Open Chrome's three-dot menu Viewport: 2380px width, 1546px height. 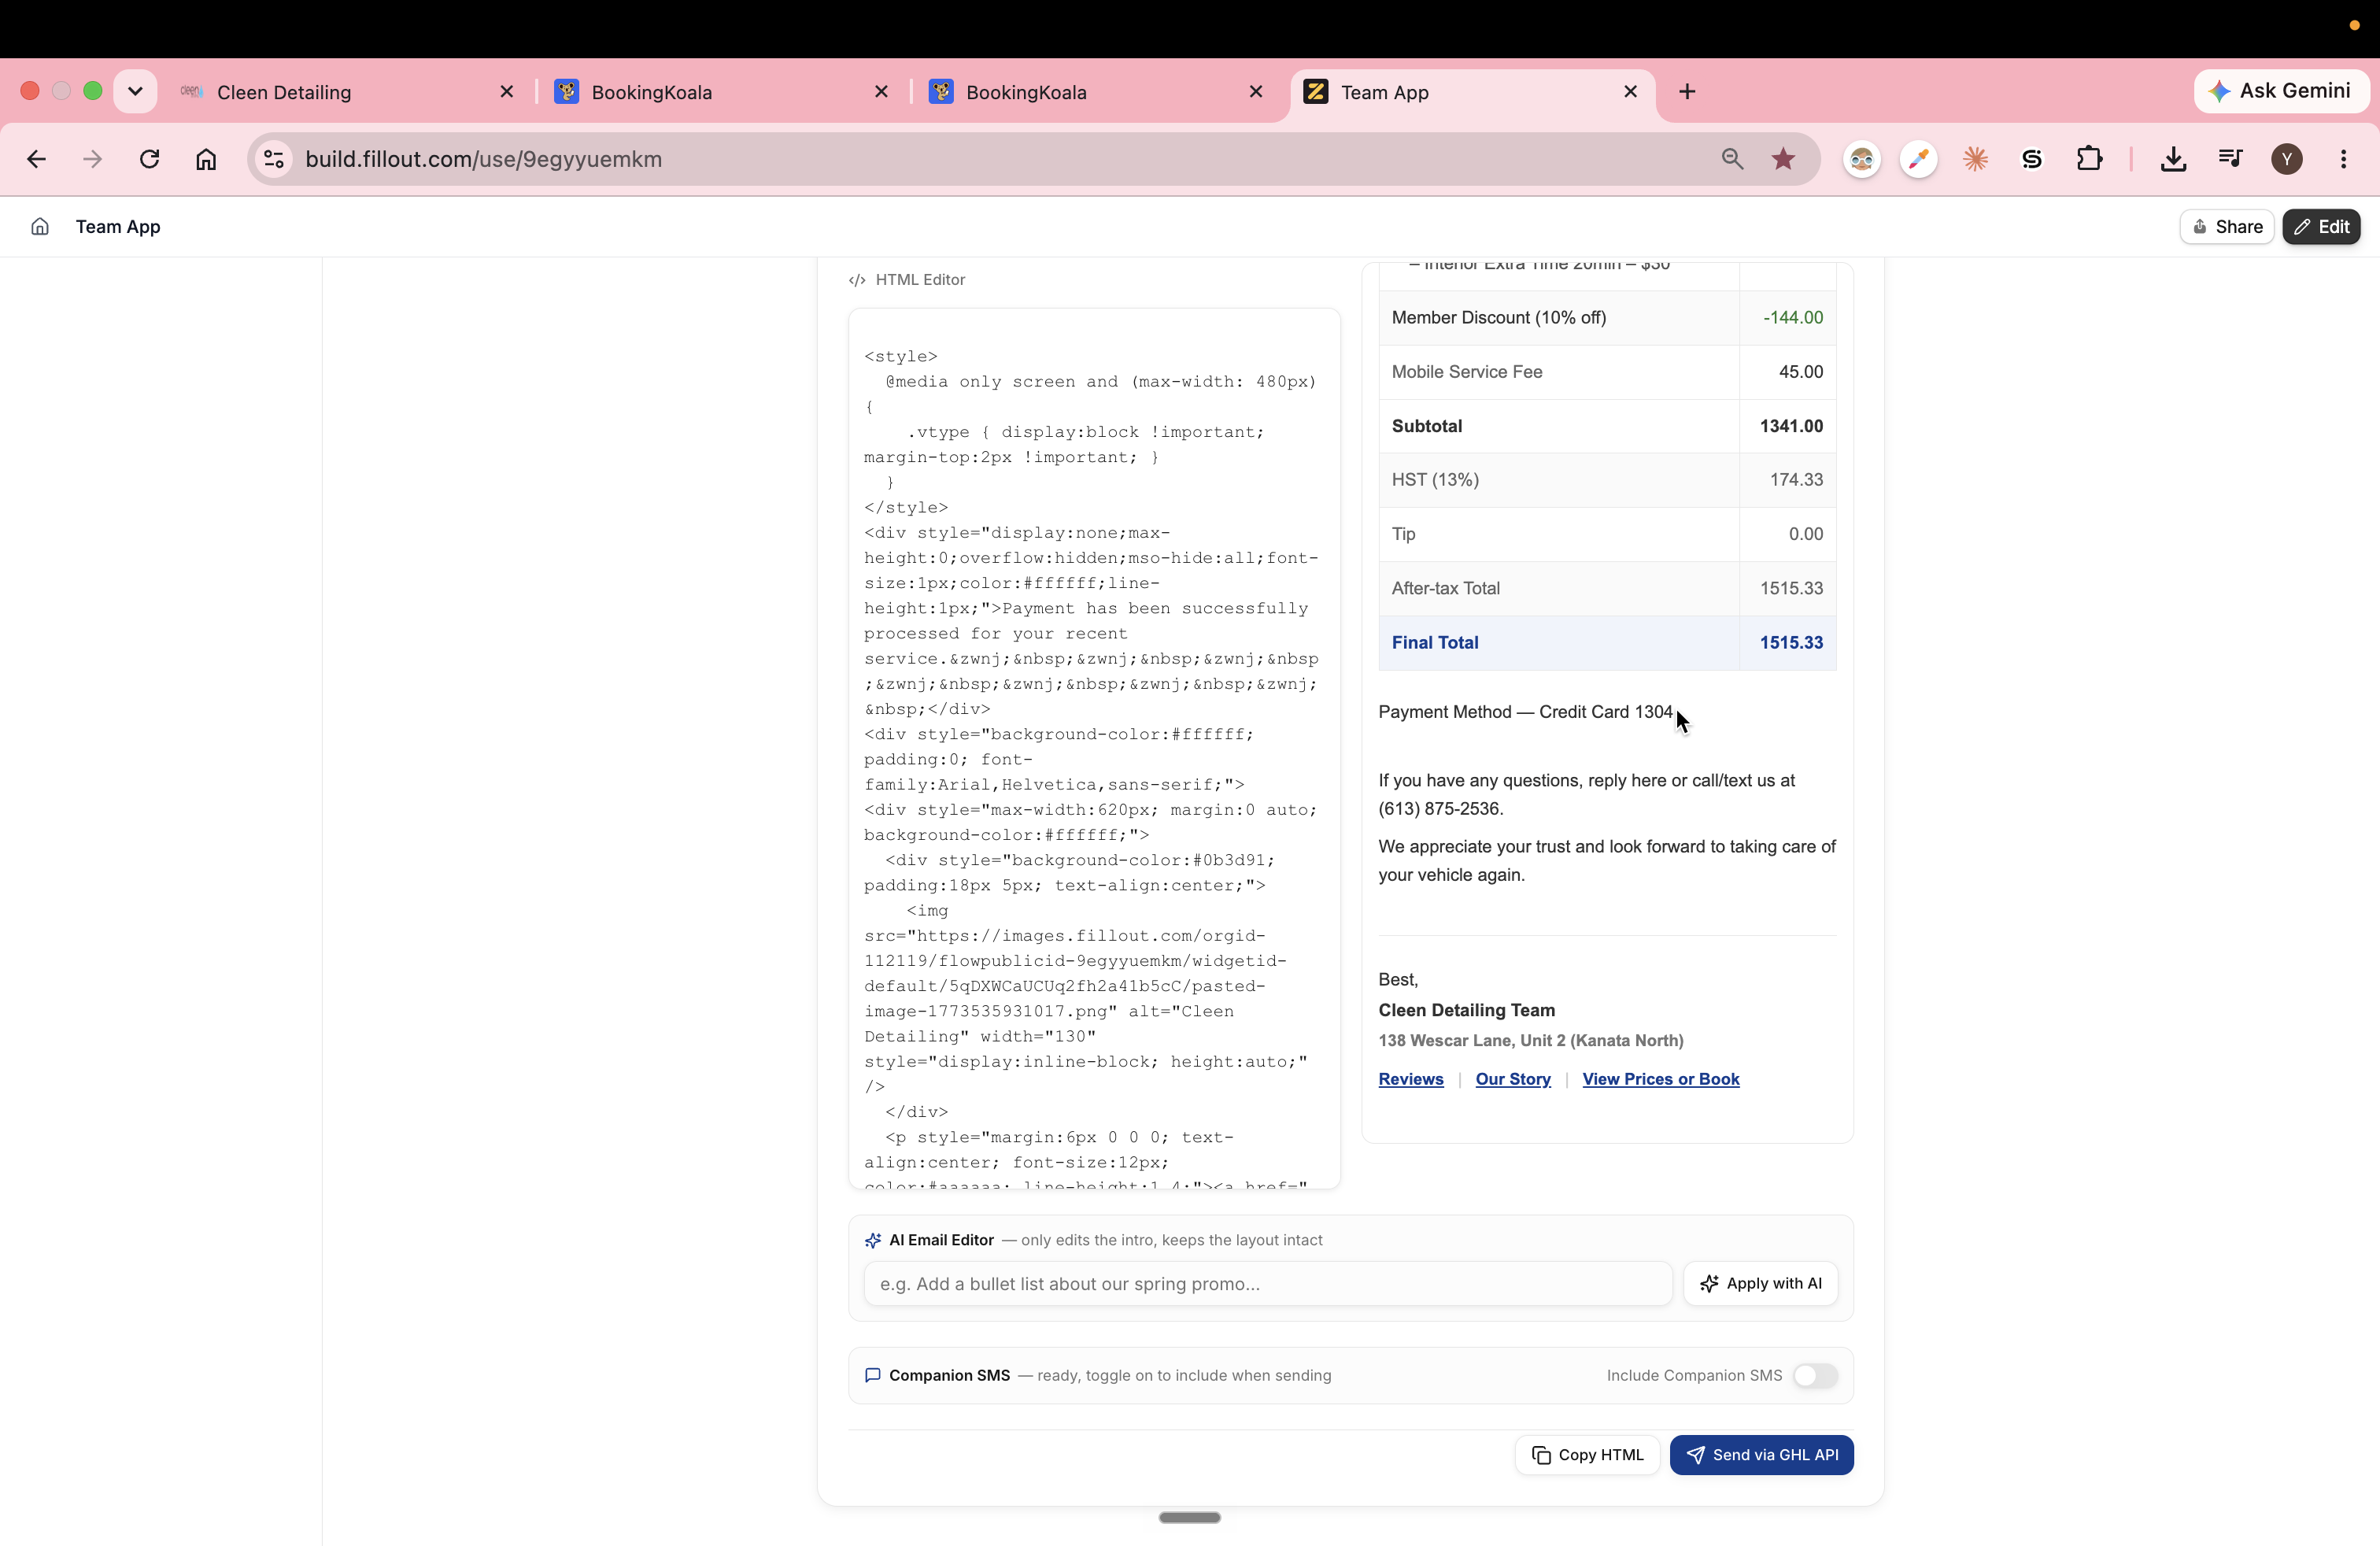tap(2343, 159)
